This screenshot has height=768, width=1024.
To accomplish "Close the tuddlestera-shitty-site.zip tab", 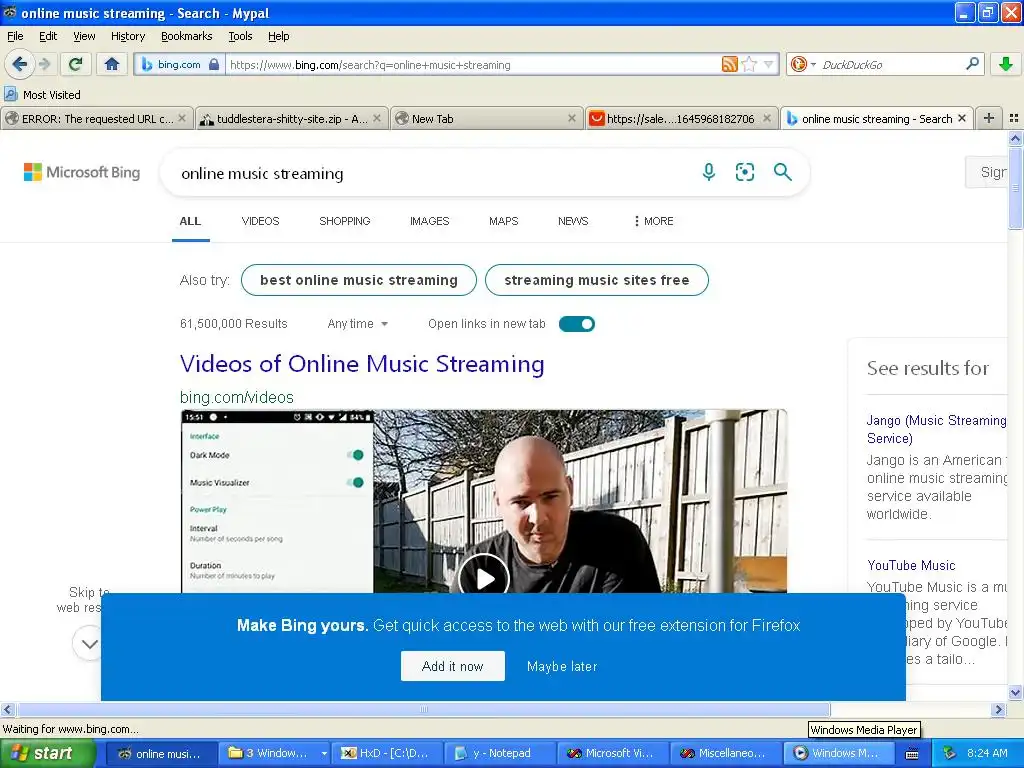I will [377, 118].
